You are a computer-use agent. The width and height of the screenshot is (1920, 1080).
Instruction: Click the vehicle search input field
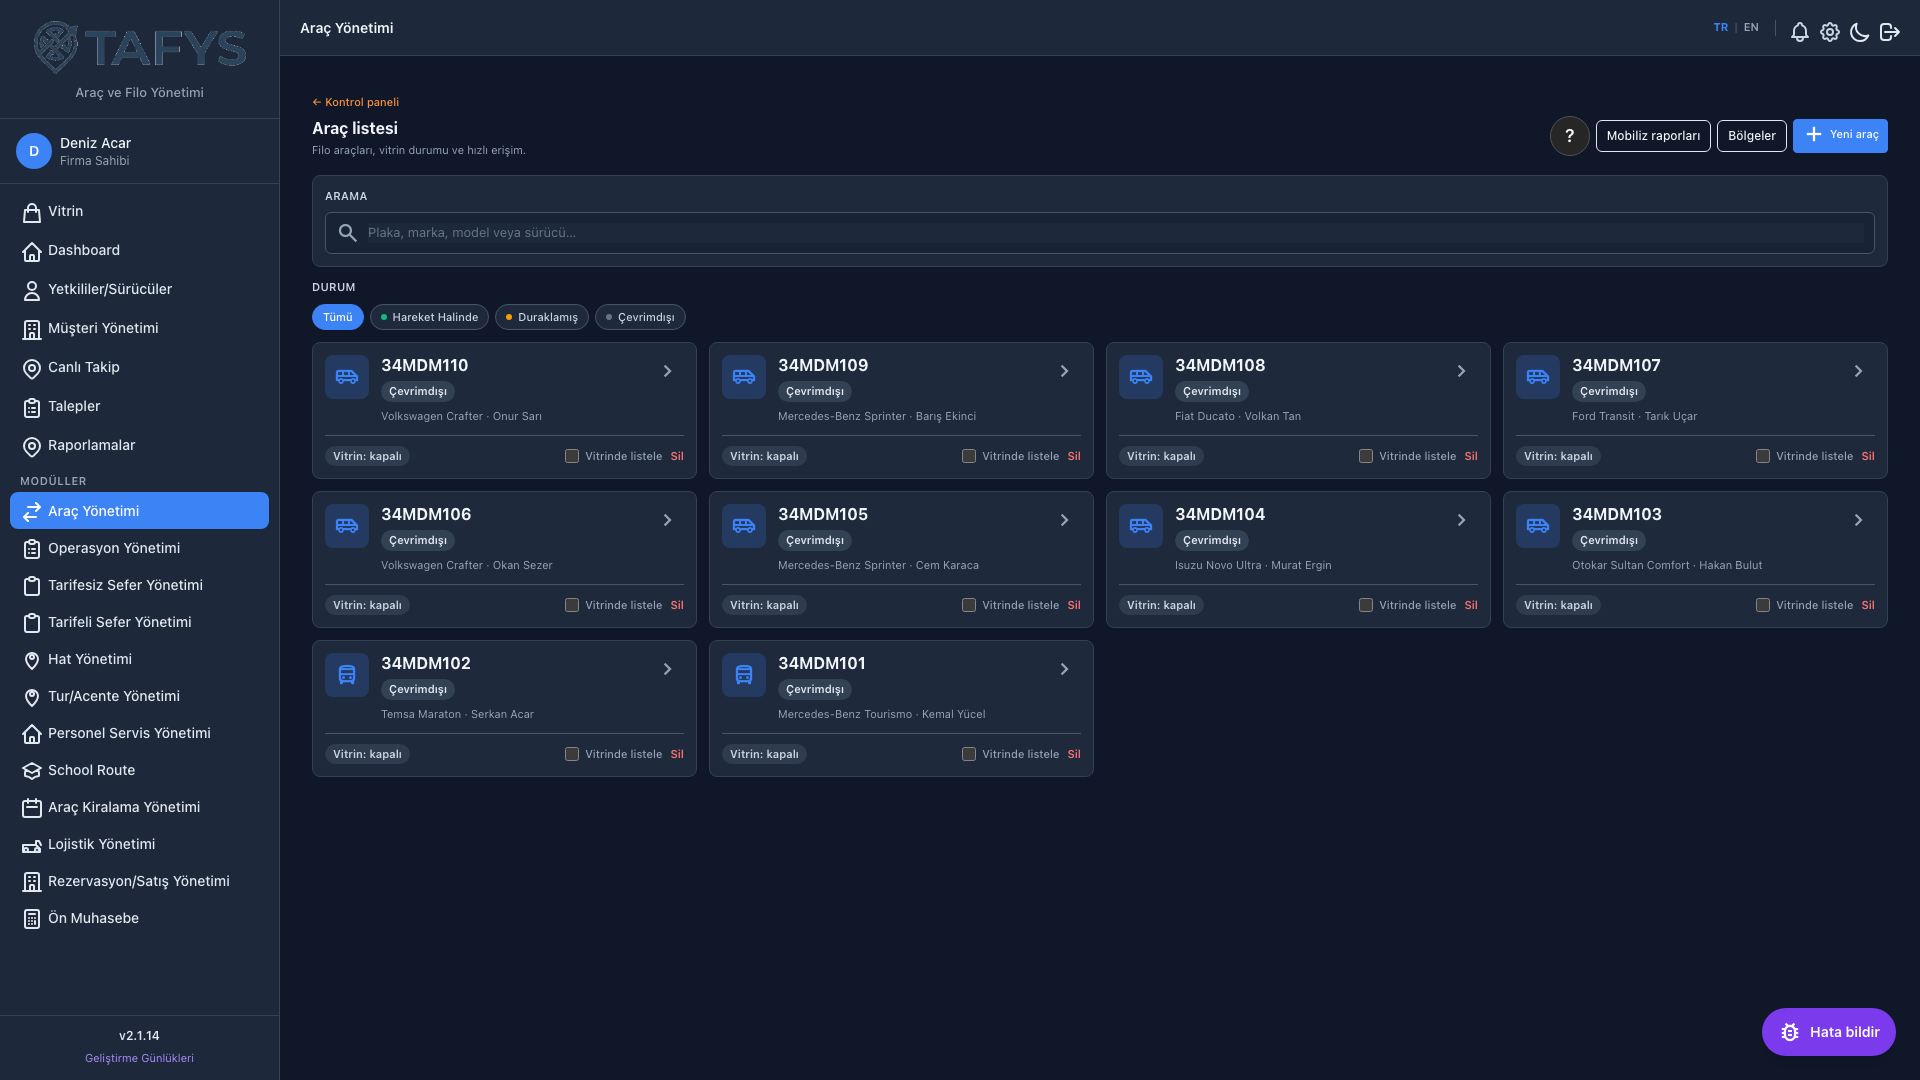[x=1100, y=233]
